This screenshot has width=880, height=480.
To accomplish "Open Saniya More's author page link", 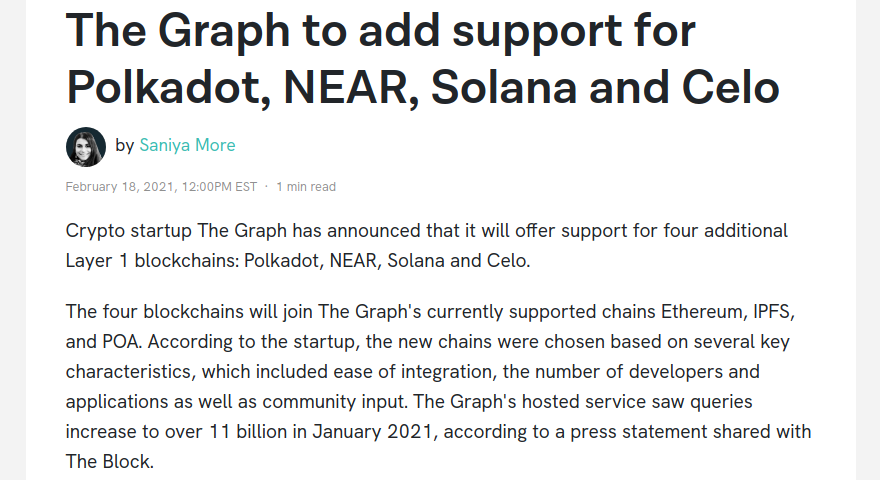I will pos(187,145).
